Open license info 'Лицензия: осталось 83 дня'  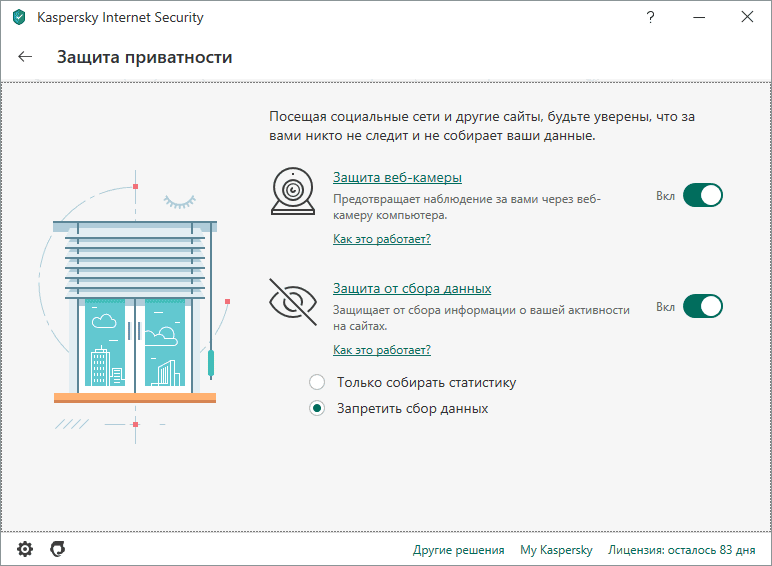tap(681, 550)
